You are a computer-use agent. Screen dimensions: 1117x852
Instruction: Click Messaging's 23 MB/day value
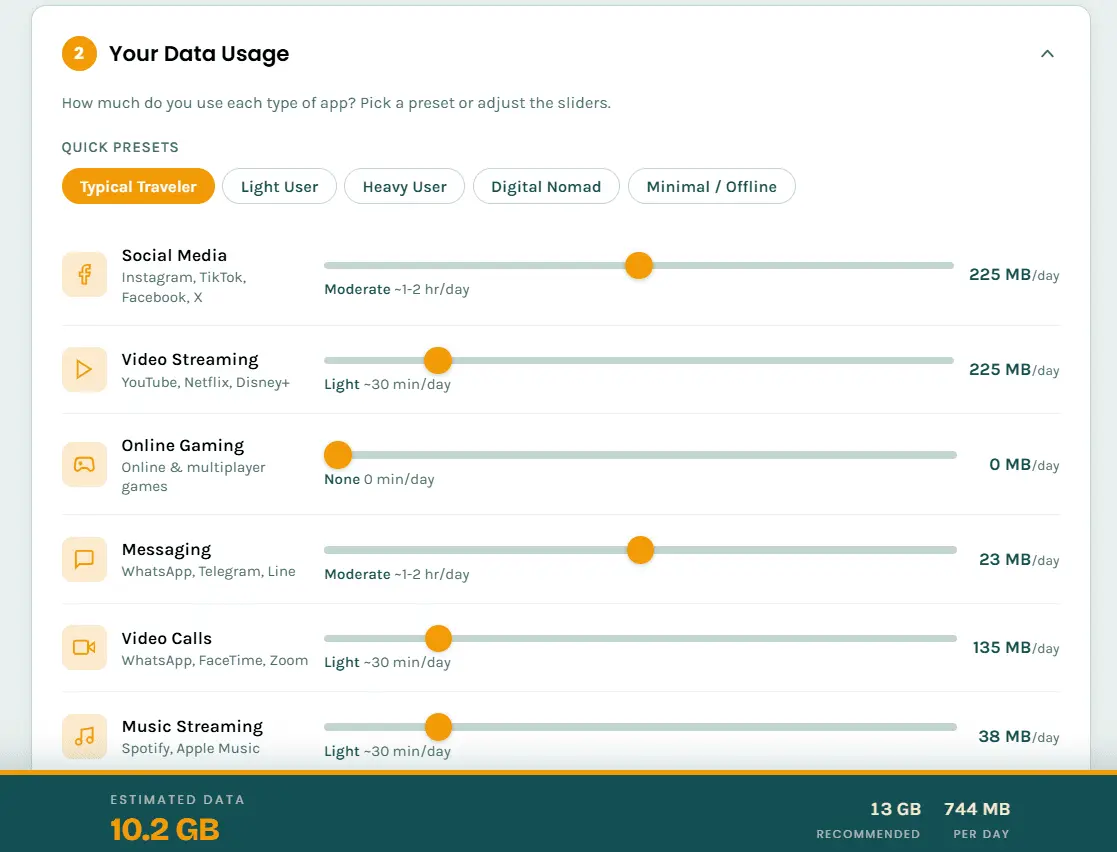click(1019, 560)
